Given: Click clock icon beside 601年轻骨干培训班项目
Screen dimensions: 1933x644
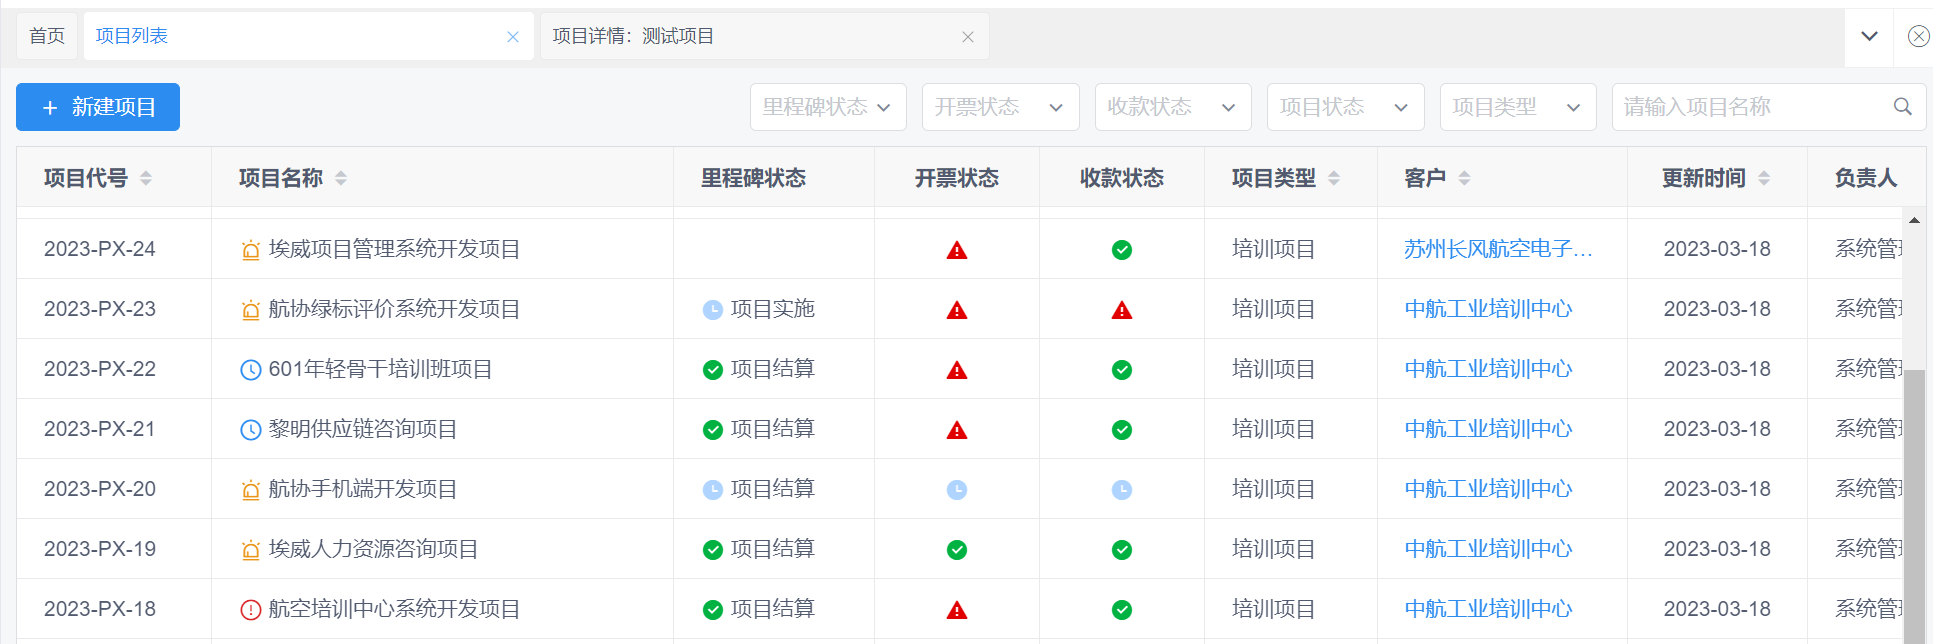Looking at the screenshot, I should tap(250, 370).
